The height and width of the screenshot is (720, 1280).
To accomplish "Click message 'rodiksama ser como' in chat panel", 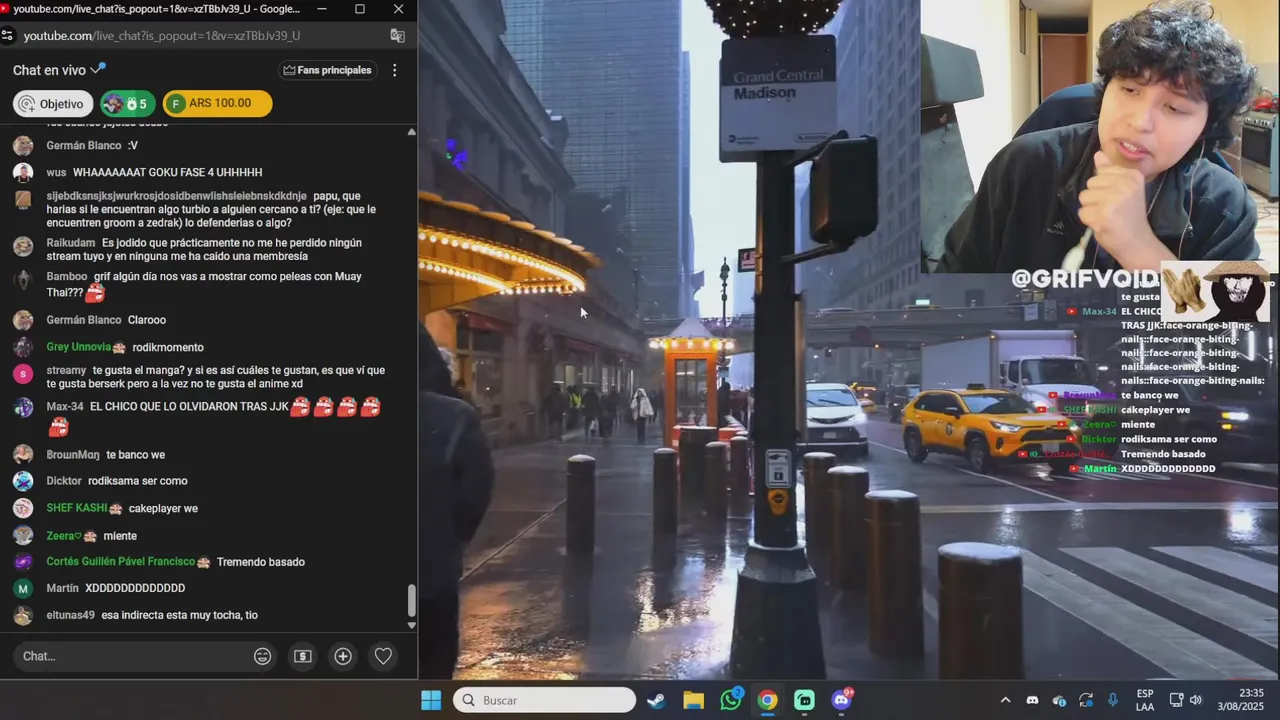I will click(137, 481).
